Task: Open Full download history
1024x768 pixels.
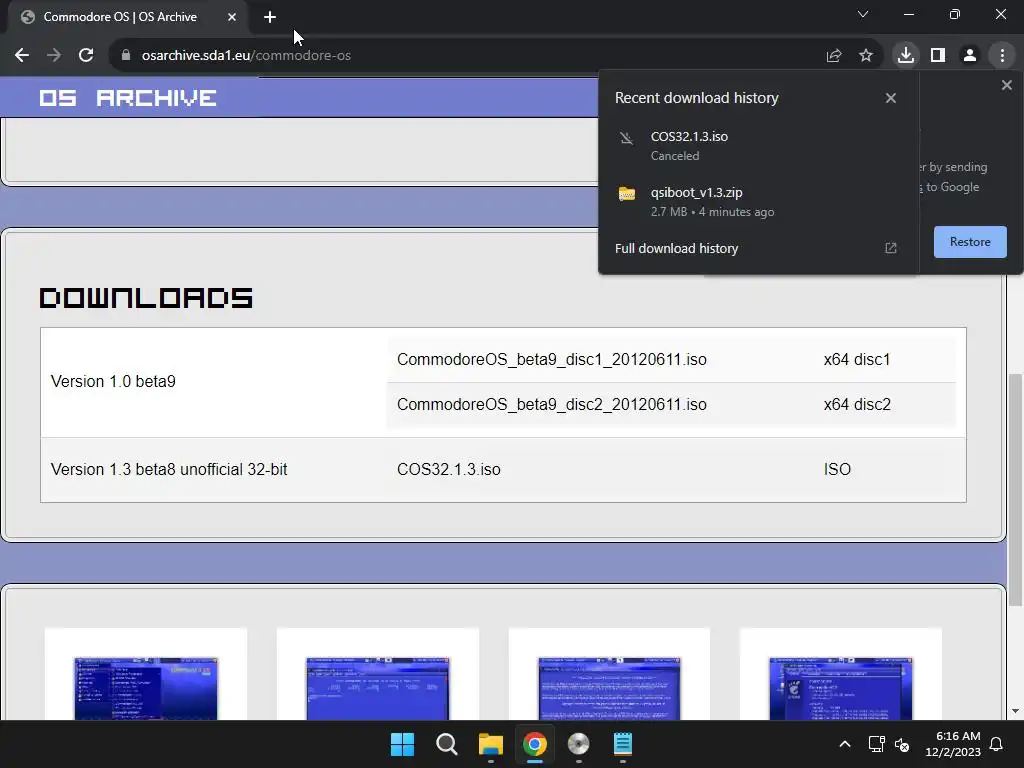Action: click(x=677, y=248)
